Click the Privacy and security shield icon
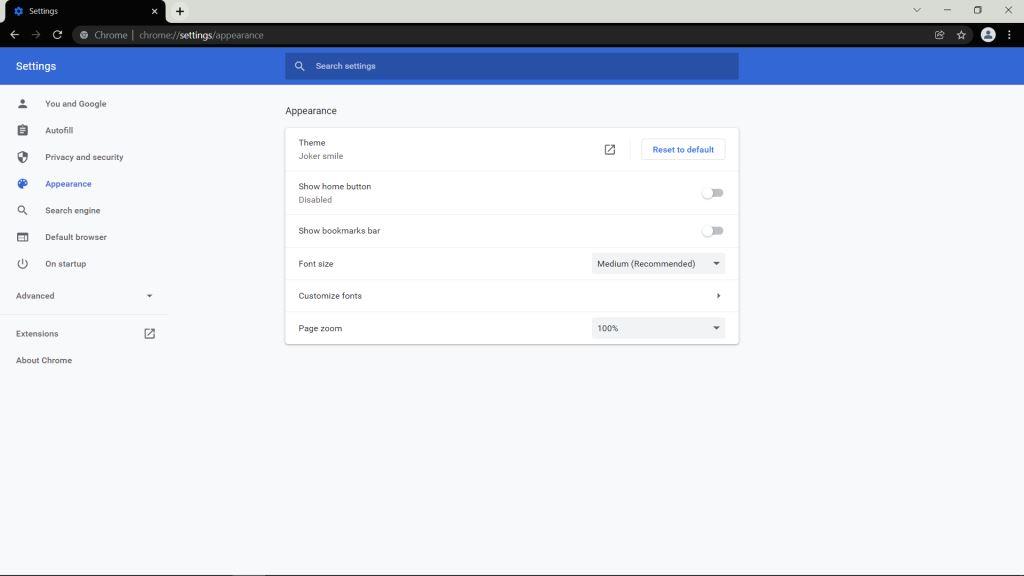 click(x=22, y=157)
